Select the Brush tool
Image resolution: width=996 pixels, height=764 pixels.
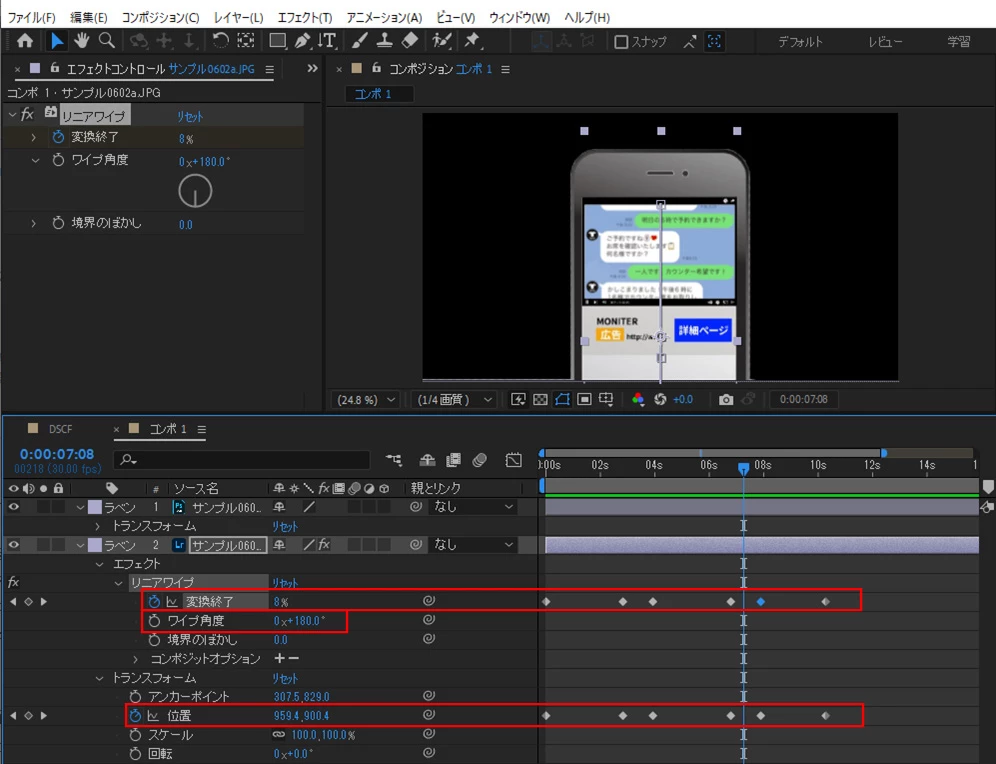coord(360,41)
